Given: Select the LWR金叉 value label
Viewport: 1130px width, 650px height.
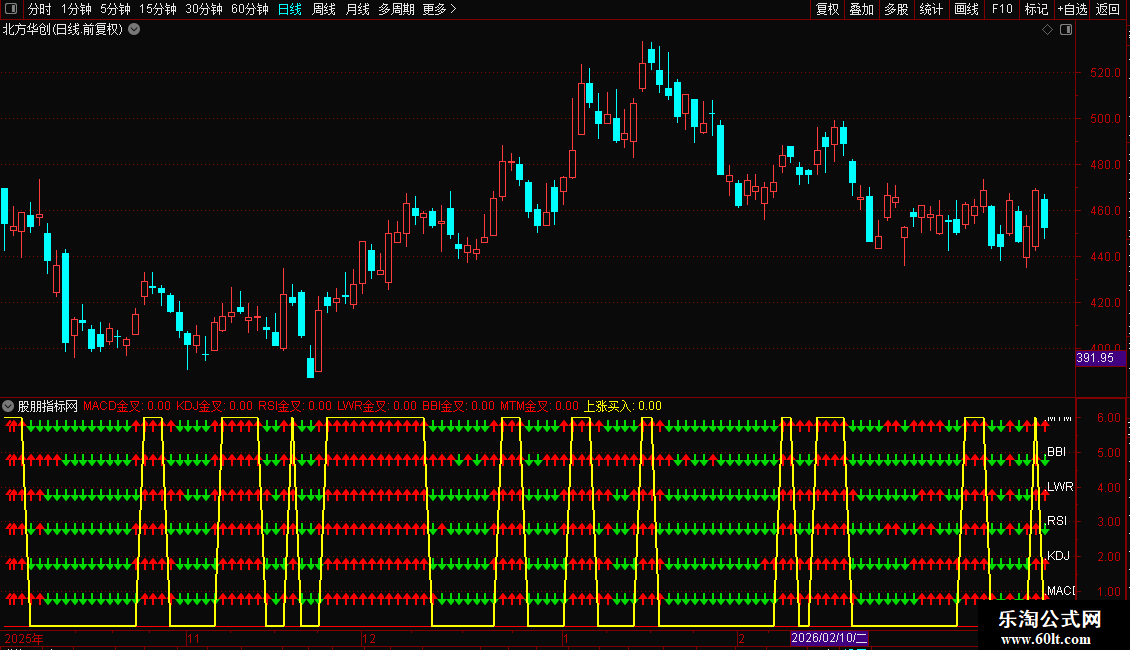Looking at the screenshot, I should 377,406.
